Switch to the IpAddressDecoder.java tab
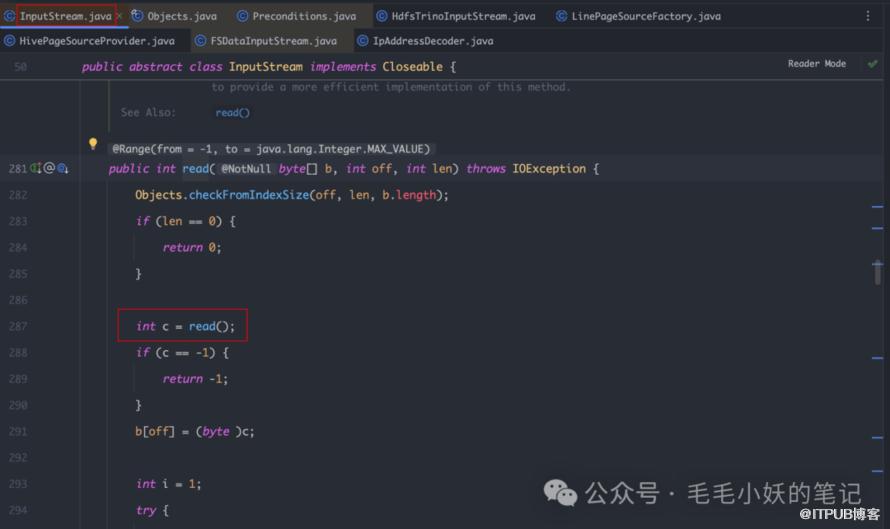Image resolution: width=890 pixels, height=529 pixels. (x=432, y=42)
